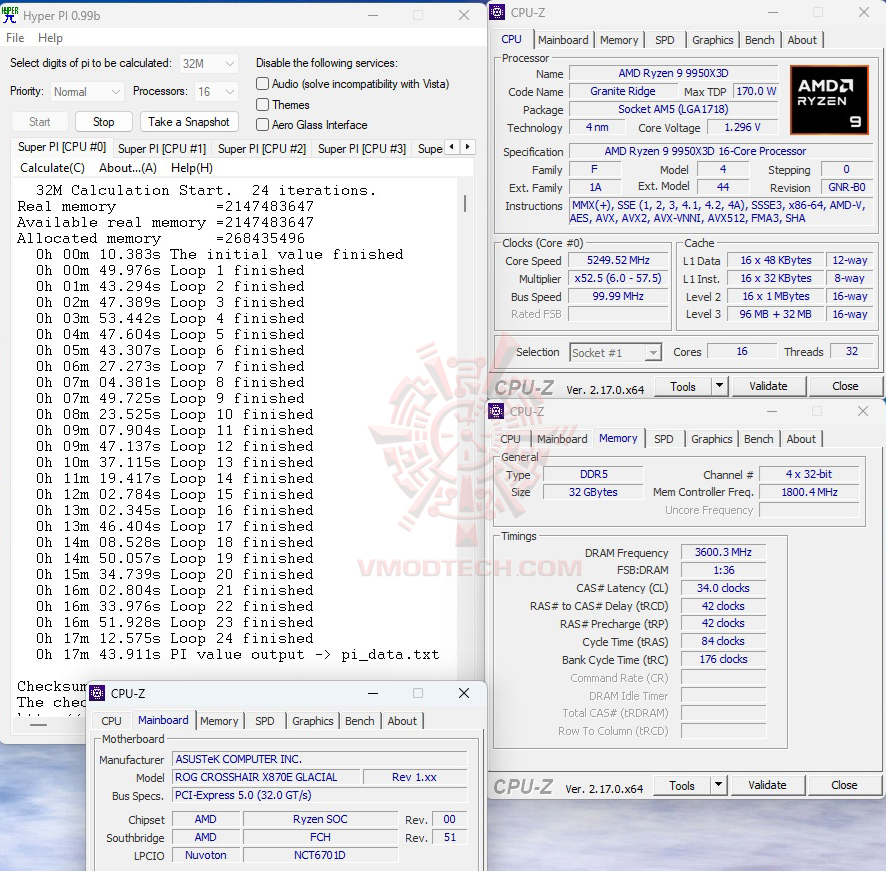Click the disabled Start button
Image resolution: width=886 pixels, height=871 pixels.
tap(40, 122)
